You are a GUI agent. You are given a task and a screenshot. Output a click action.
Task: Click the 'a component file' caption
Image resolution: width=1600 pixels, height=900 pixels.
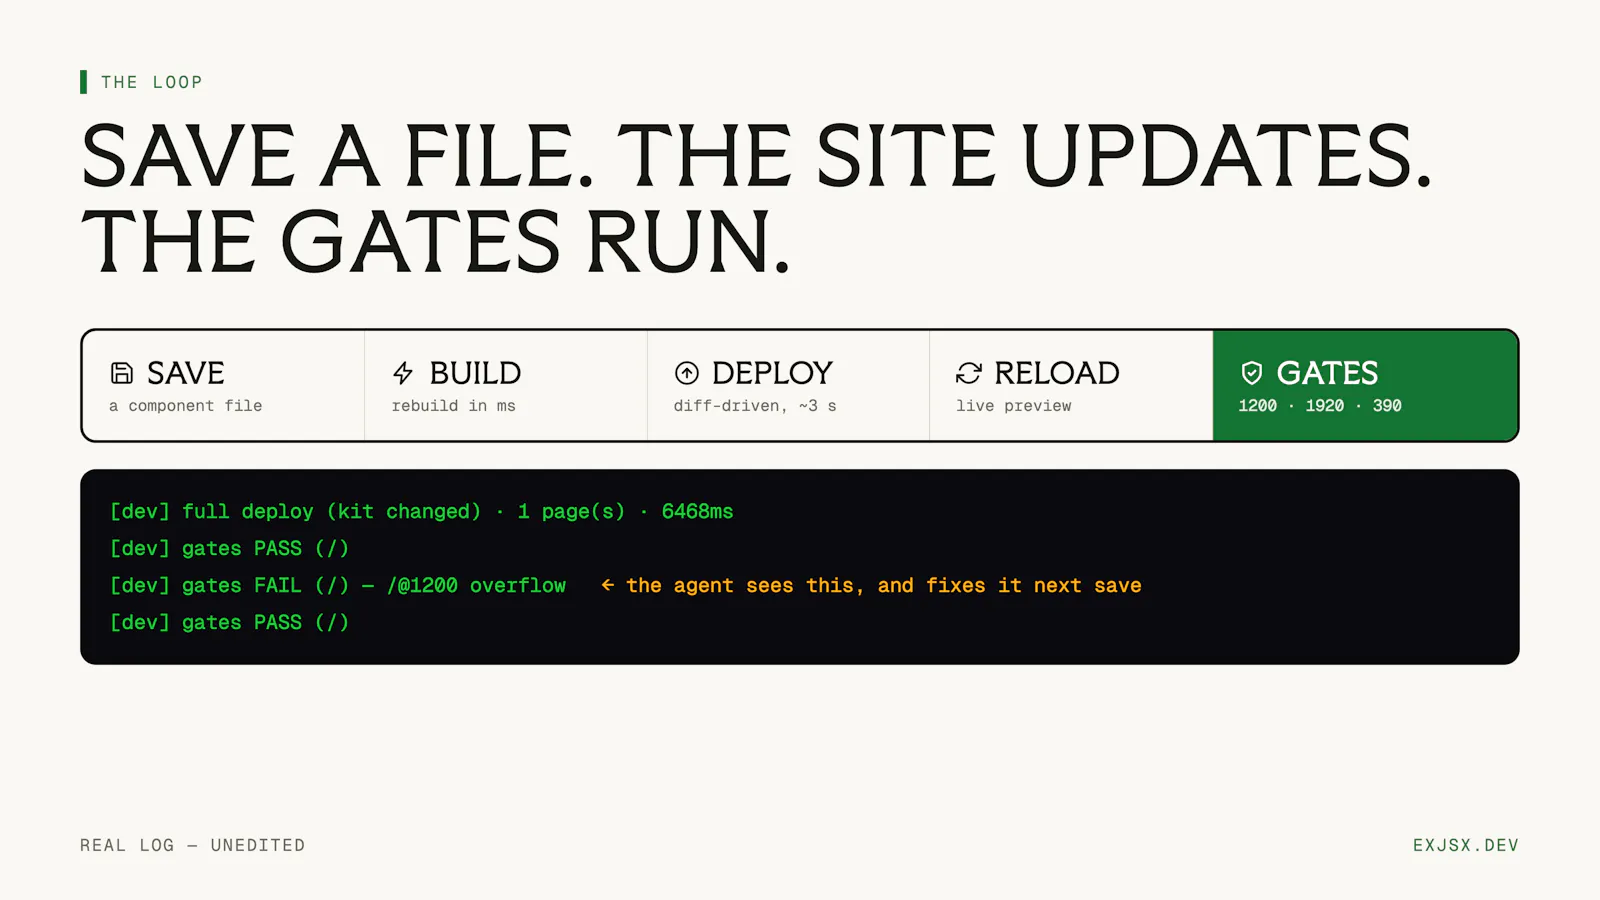[x=185, y=405]
